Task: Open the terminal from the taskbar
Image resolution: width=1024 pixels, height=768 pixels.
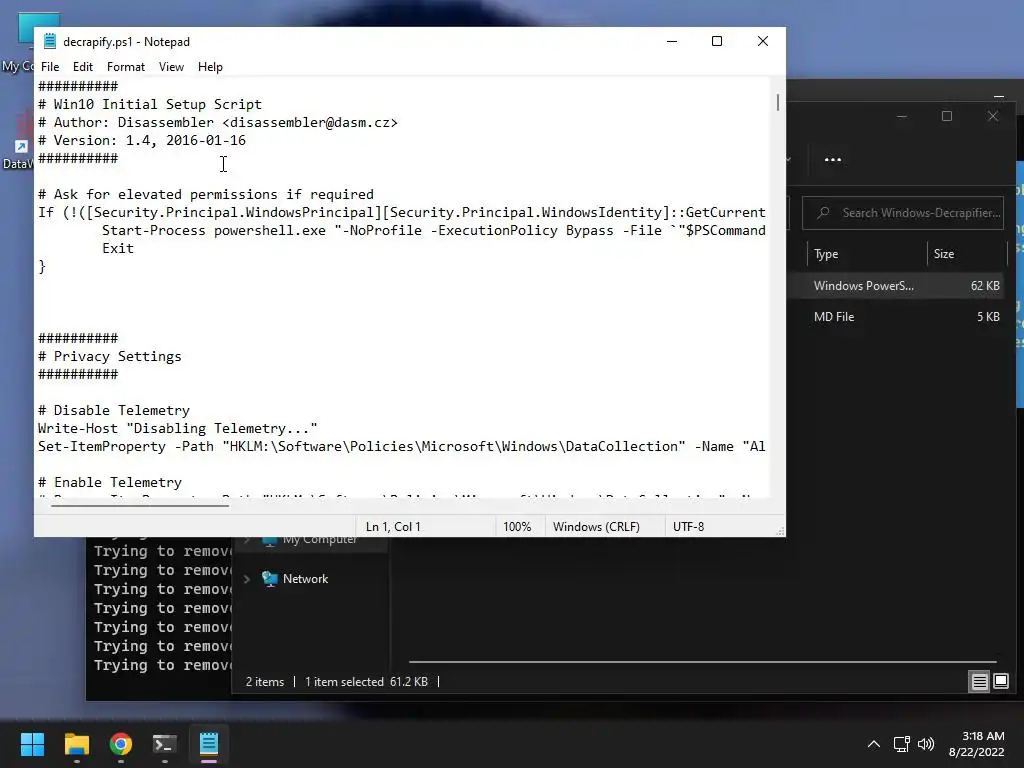Action: tap(165, 744)
